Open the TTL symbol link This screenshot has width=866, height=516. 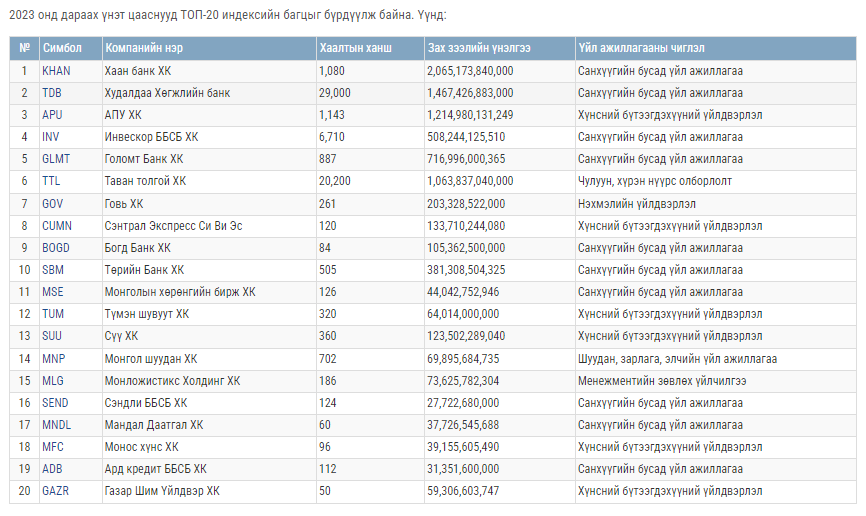[x=51, y=181]
